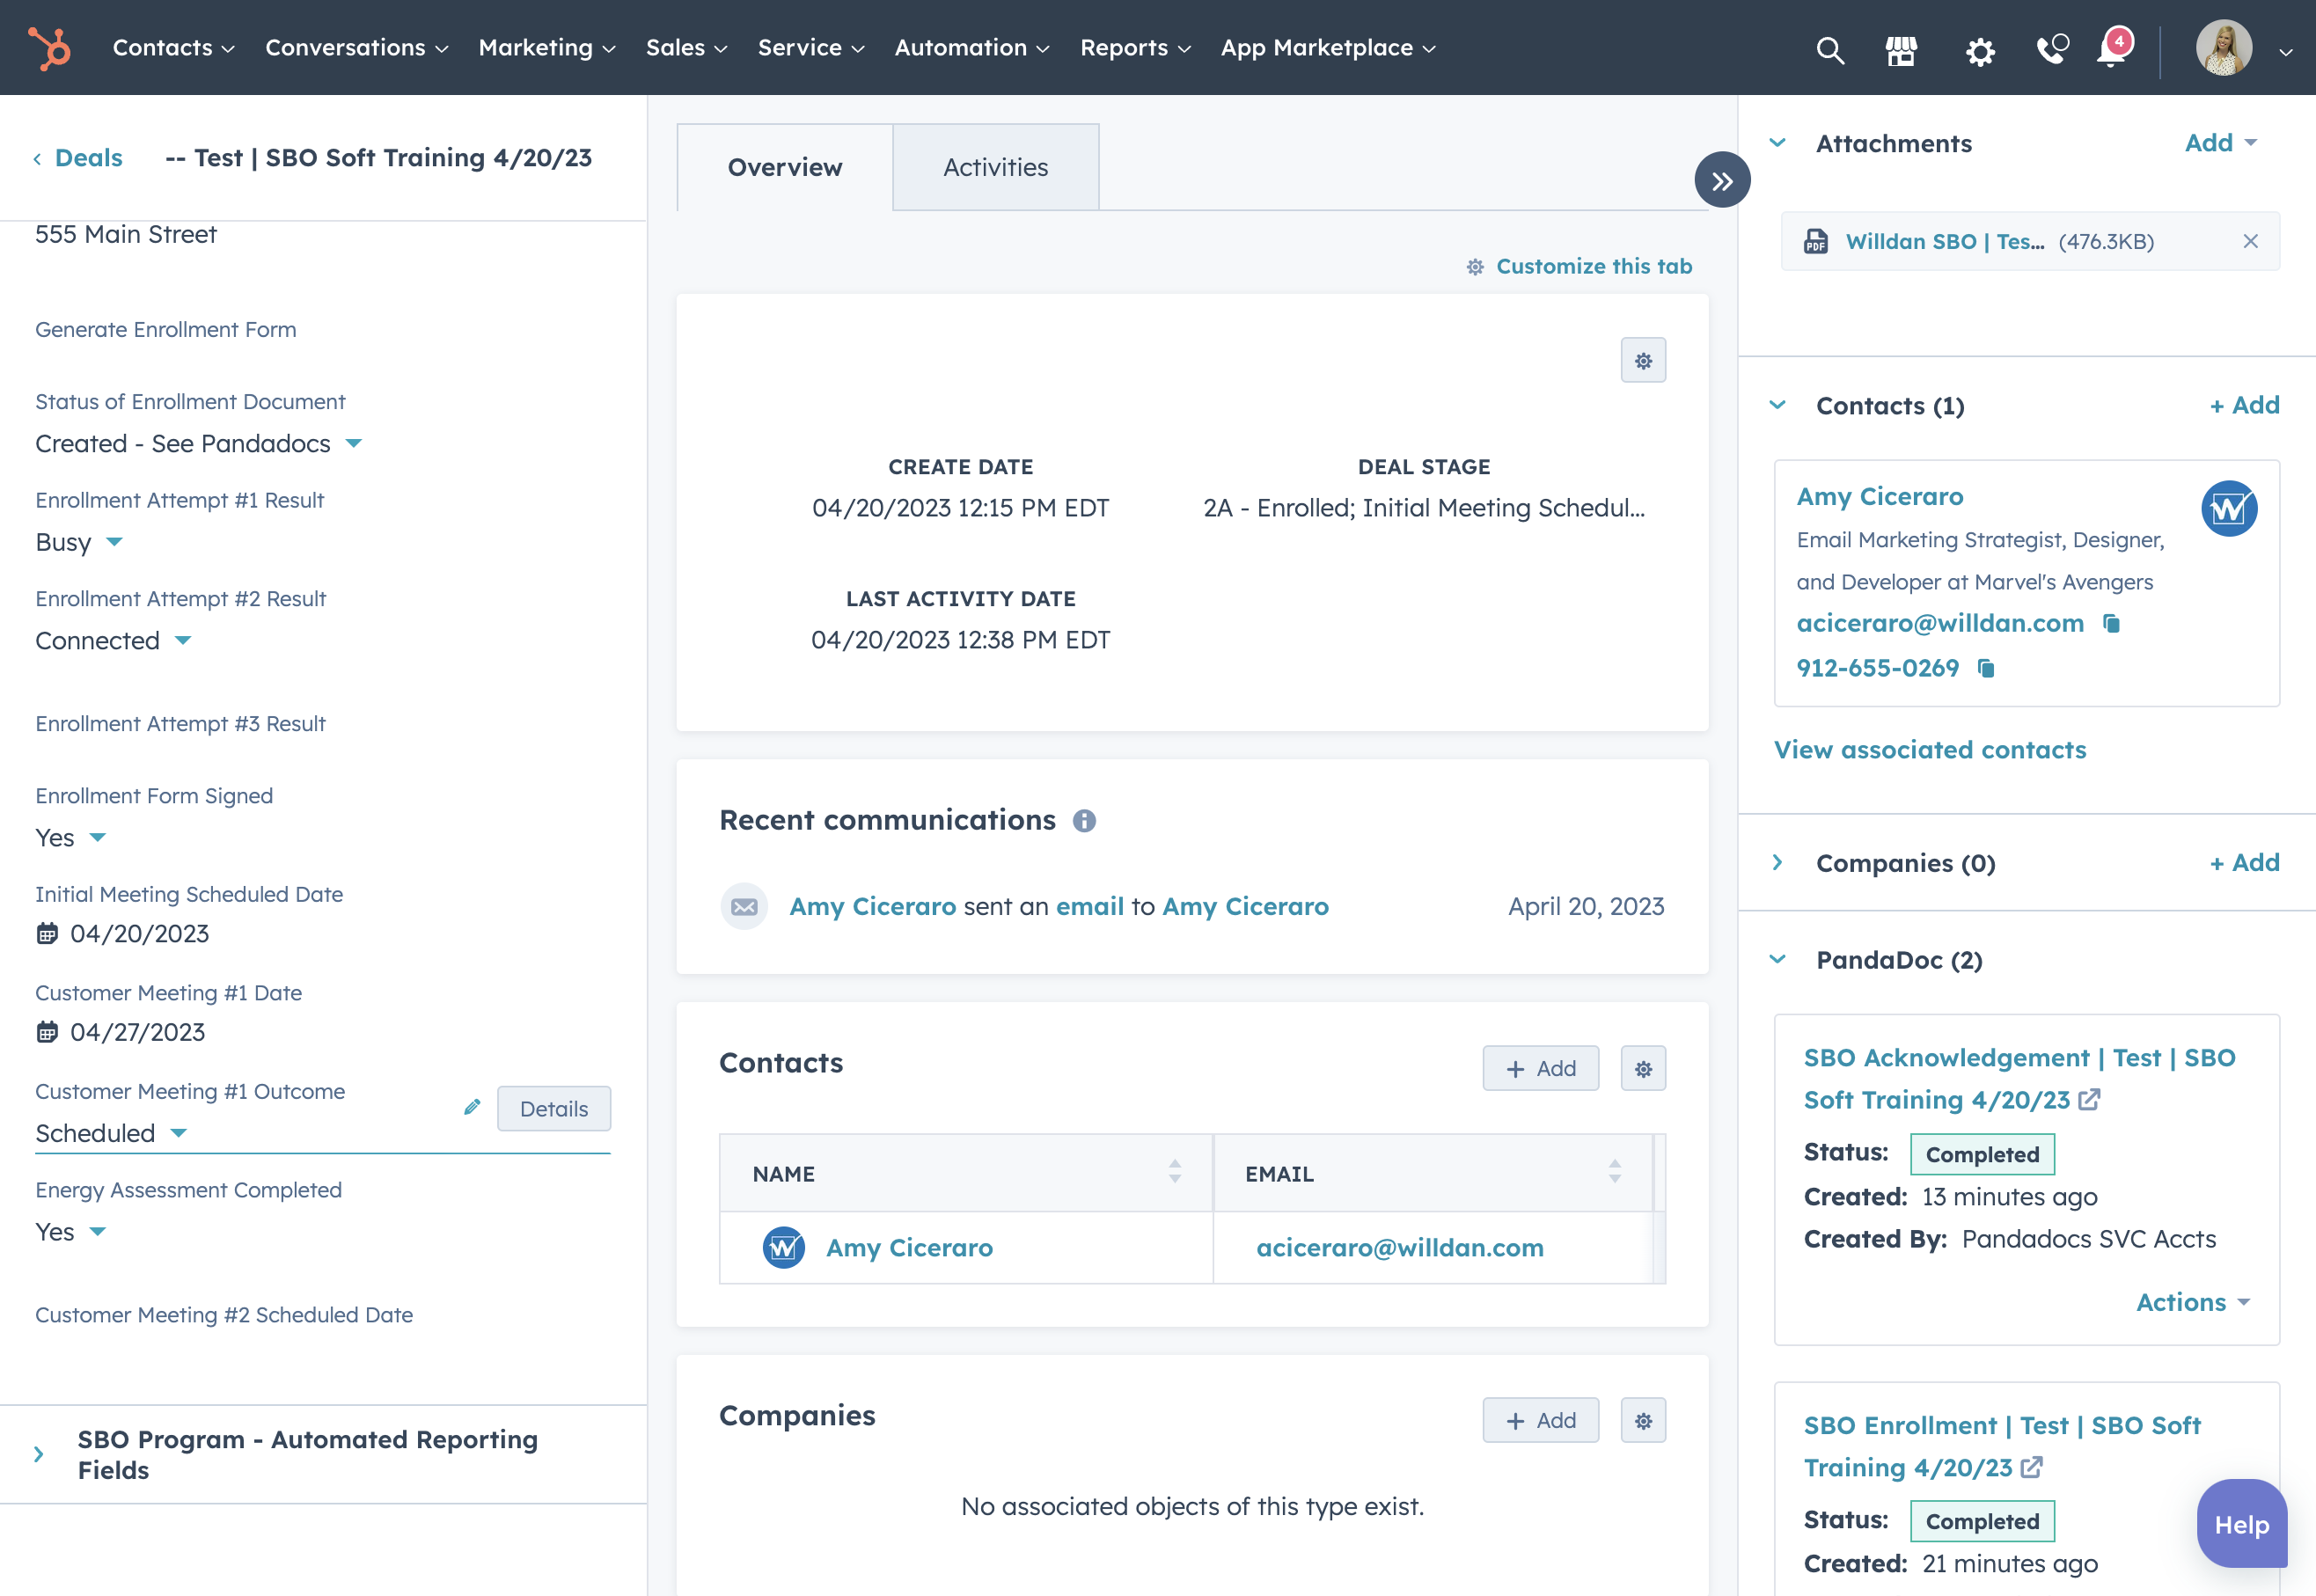Collapse right sidebar with double-arrow button
The image size is (2316, 1596).
coord(1721,180)
